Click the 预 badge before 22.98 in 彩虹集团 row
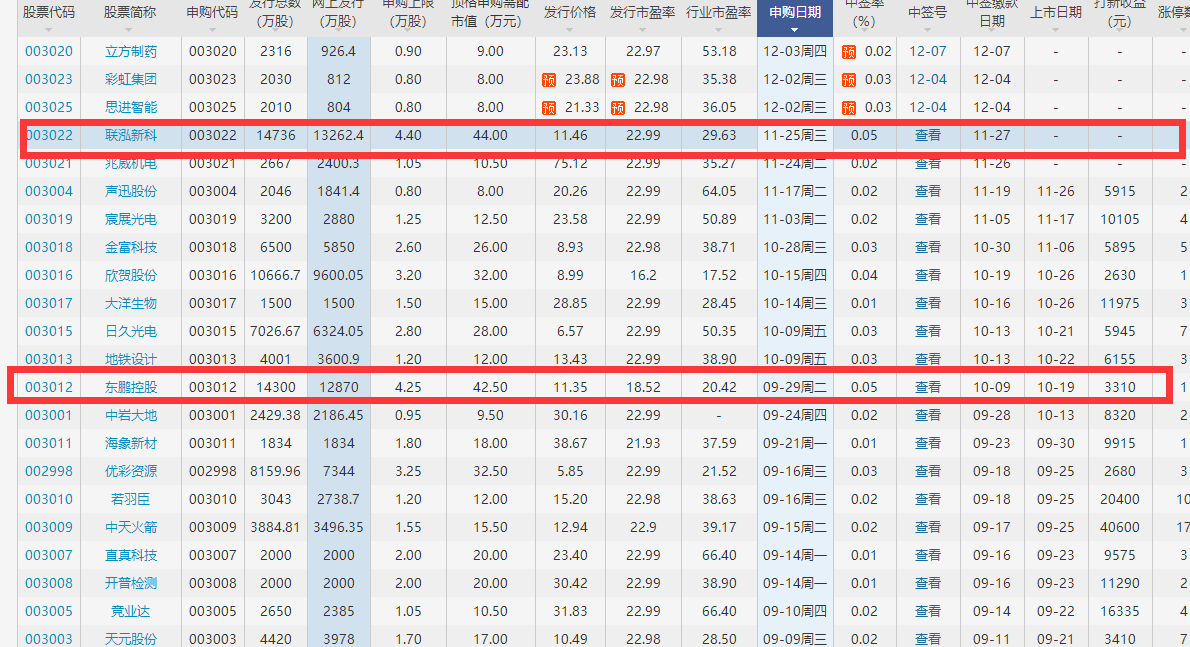 (x=618, y=80)
